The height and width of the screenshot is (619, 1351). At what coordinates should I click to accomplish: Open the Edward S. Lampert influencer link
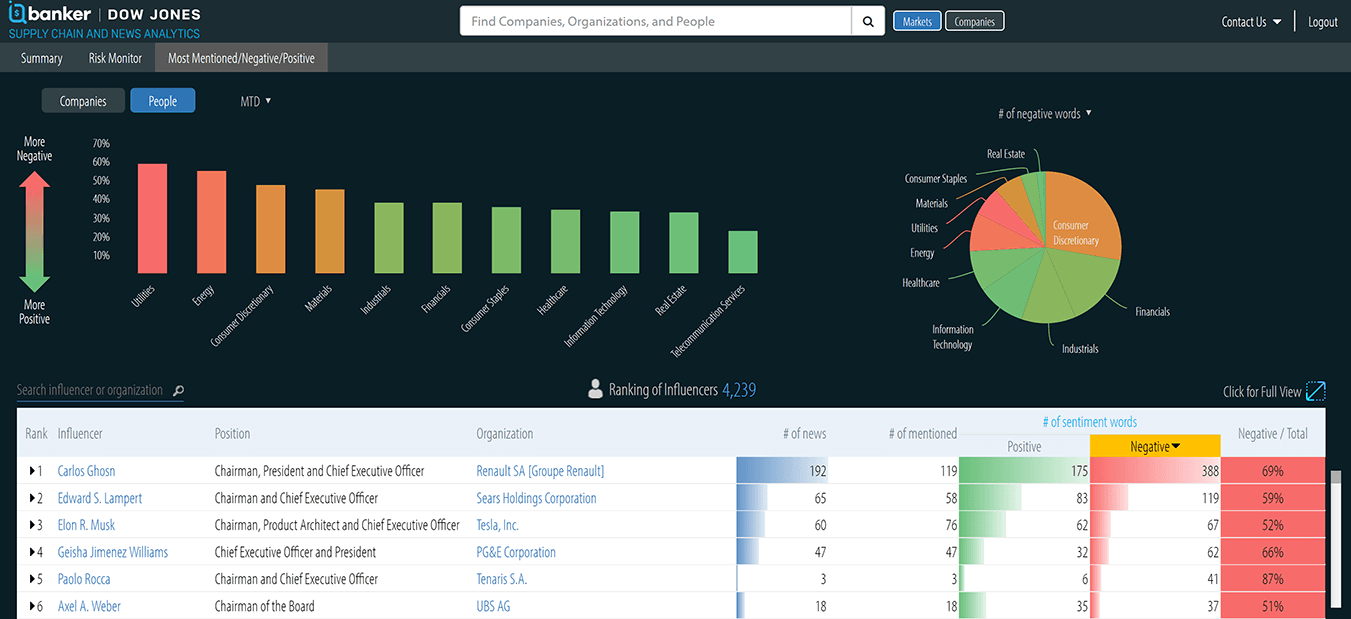100,498
